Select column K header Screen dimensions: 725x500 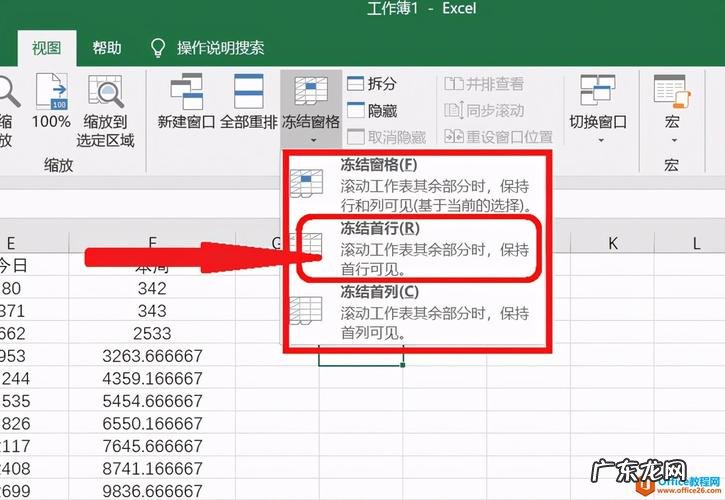(613, 243)
